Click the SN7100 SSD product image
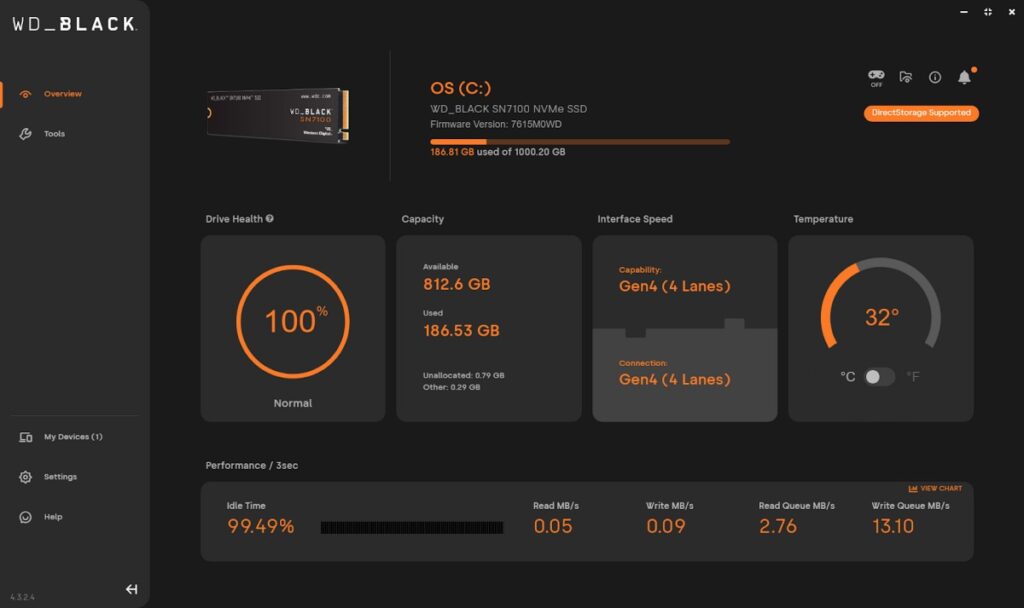The width and height of the screenshot is (1024, 608). point(278,115)
